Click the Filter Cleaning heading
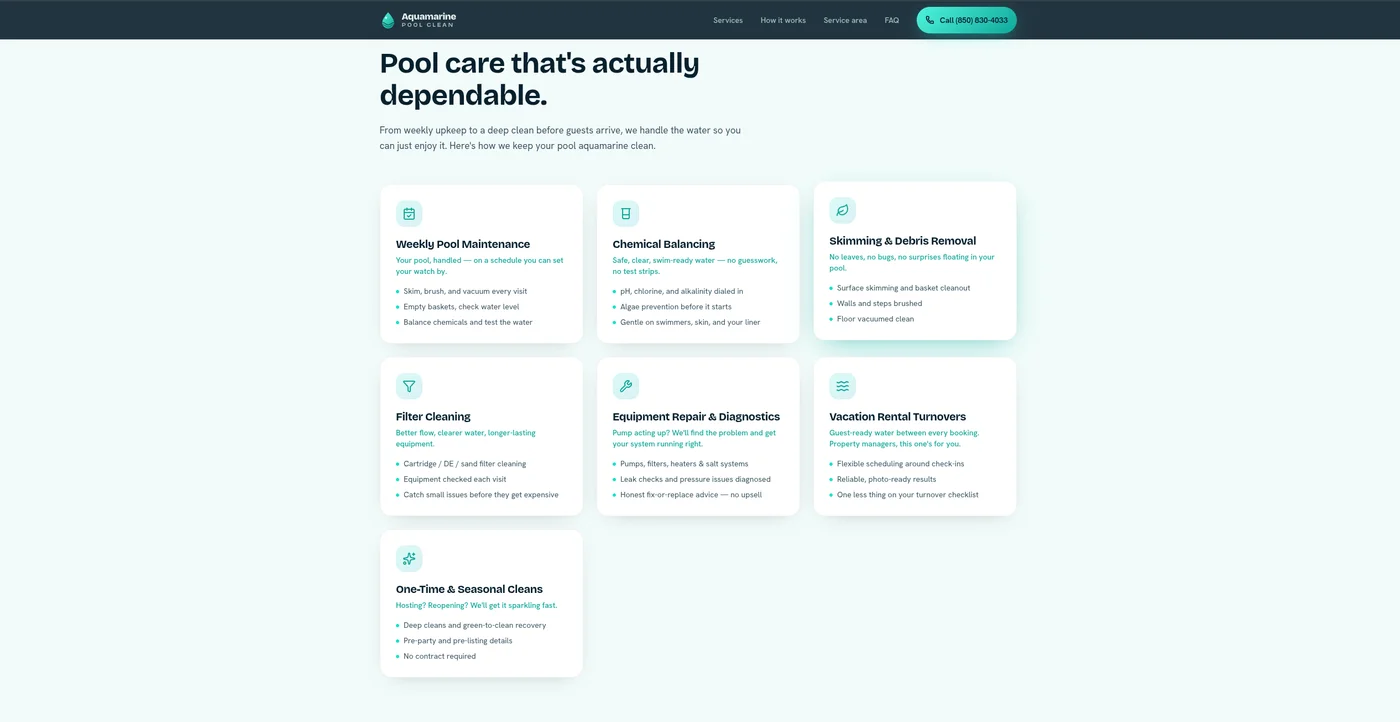Screen dimensions: 1400x722 [x=433, y=417]
